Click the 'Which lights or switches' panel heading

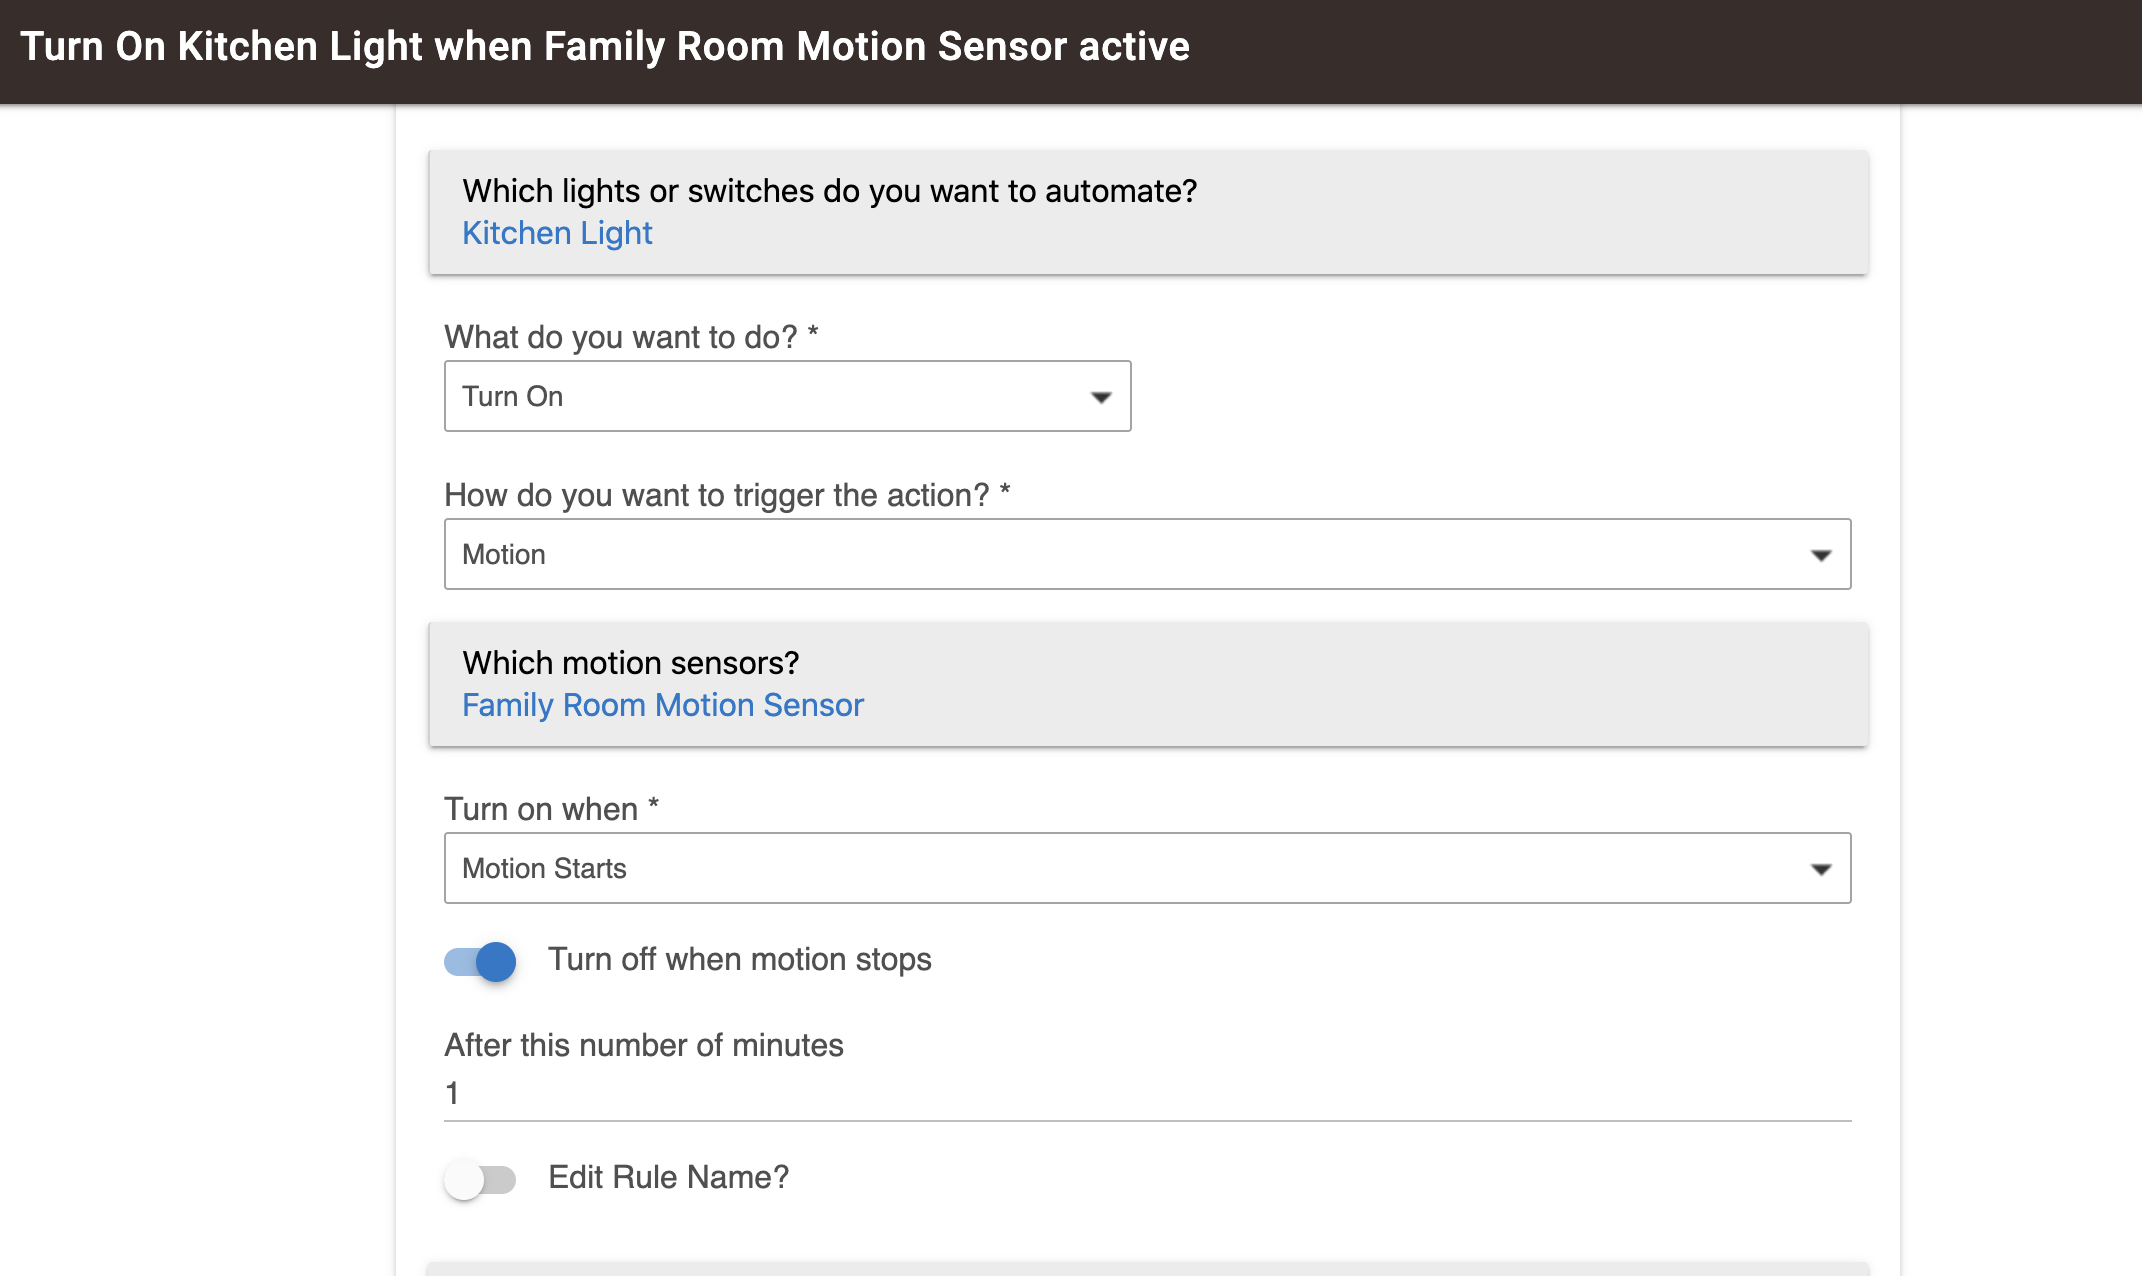pos(830,191)
